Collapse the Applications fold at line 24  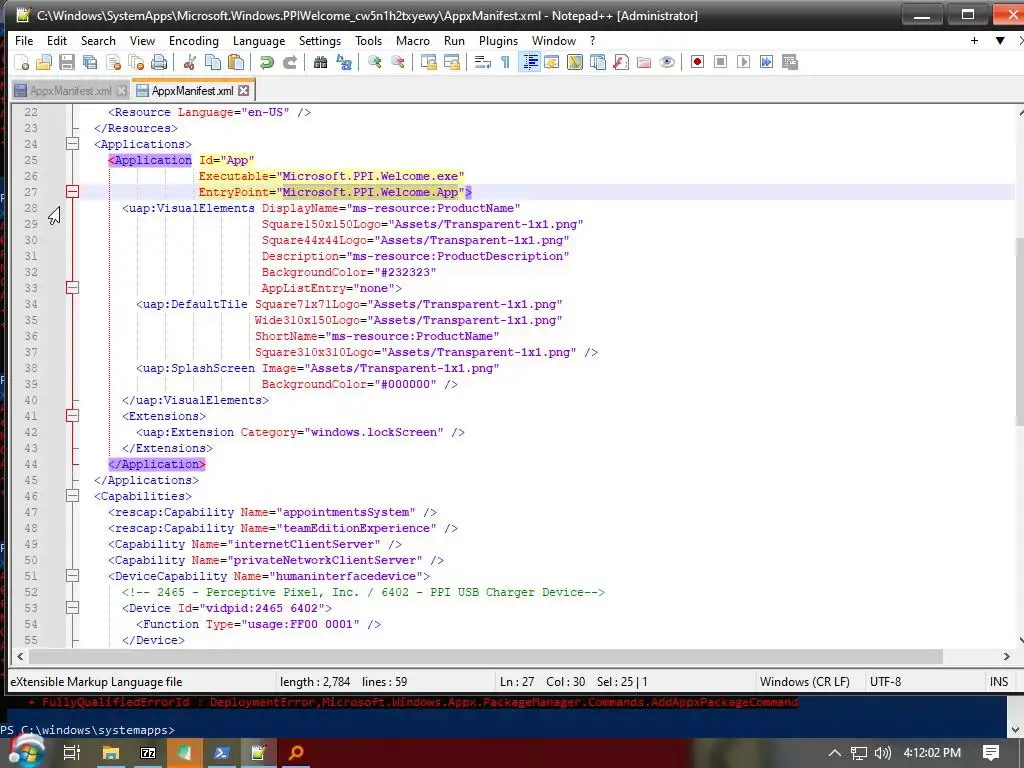tap(72, 144)
